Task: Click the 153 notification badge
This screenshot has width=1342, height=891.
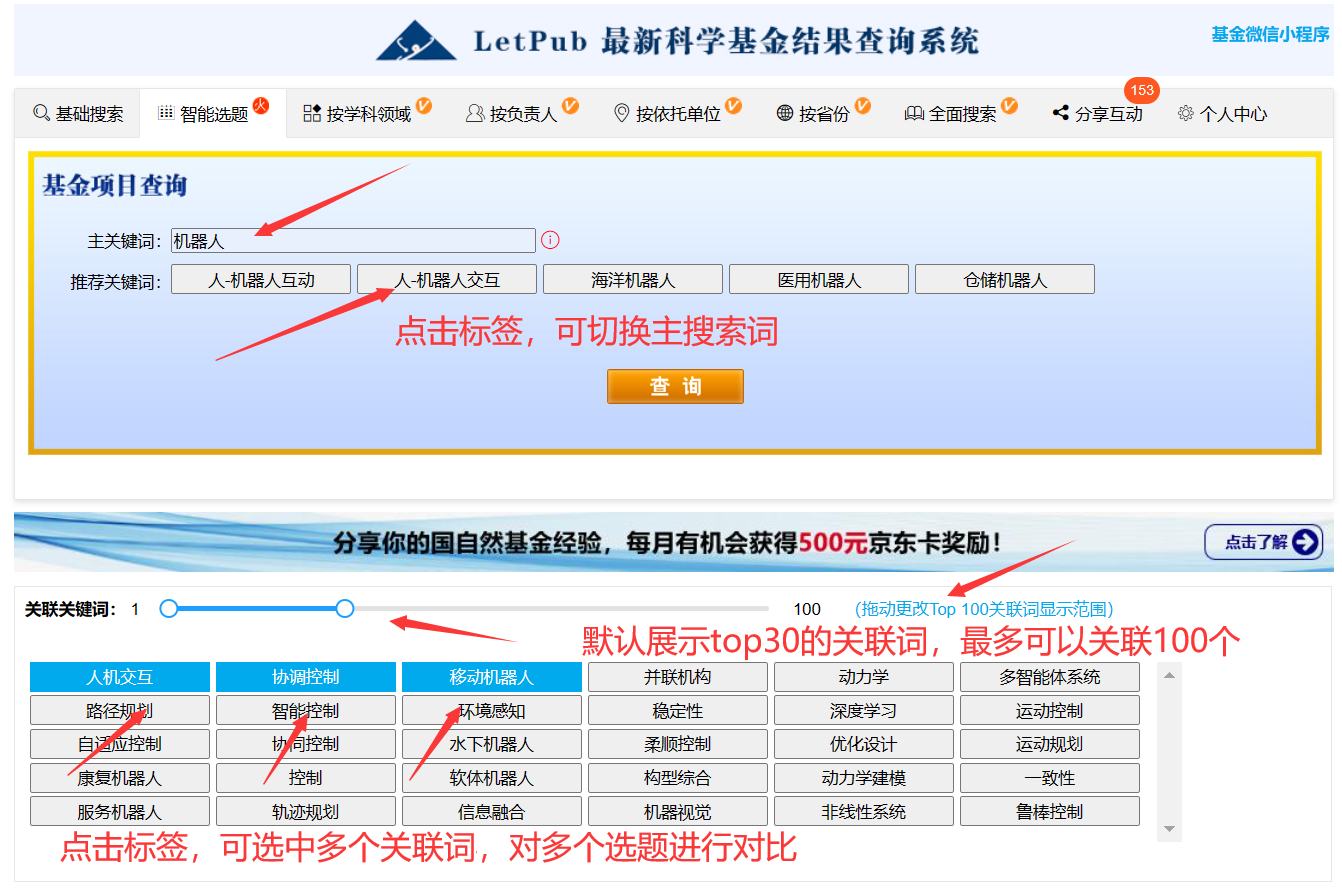Action: click(1141, 90)
